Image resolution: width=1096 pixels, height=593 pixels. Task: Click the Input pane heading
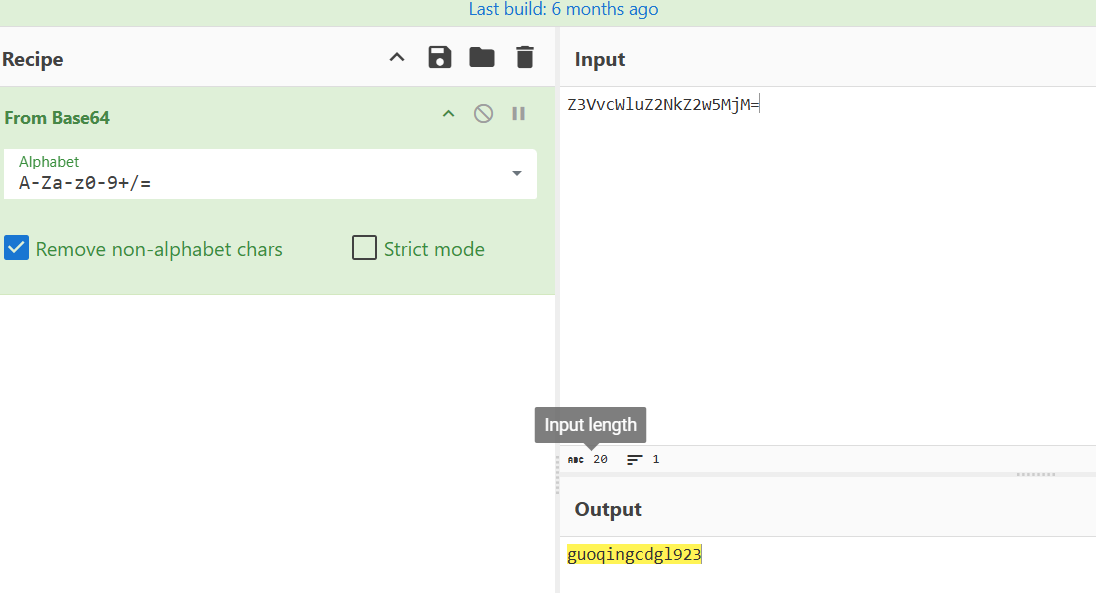tap(600, 59)
